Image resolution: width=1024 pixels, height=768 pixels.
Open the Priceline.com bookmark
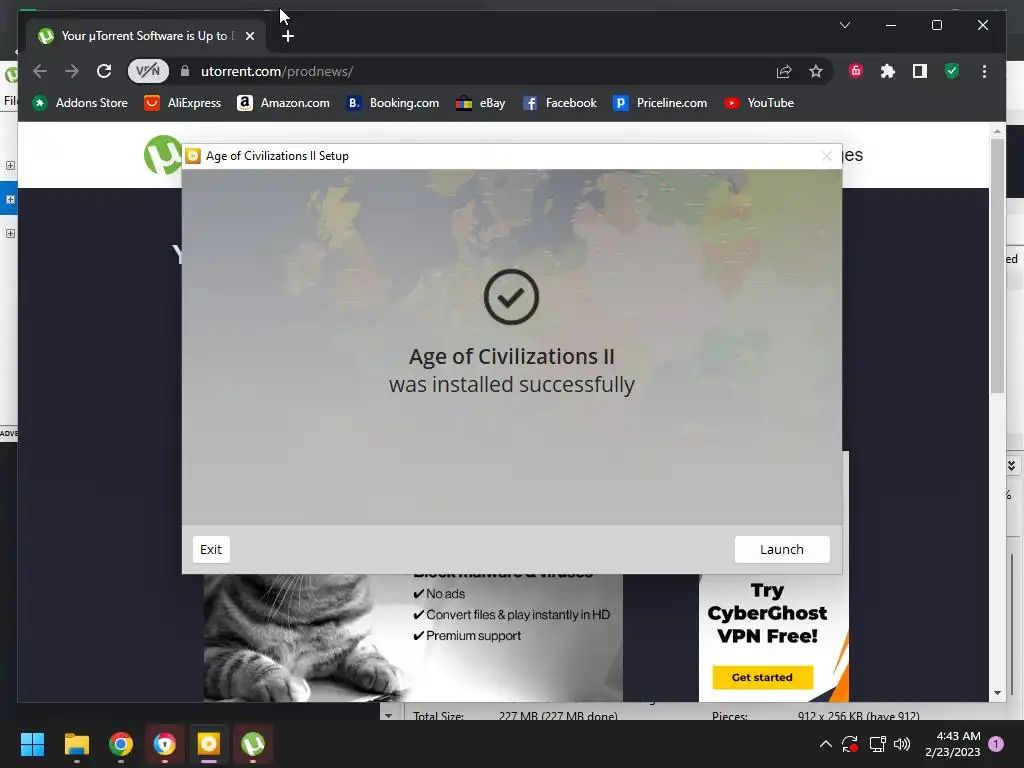coord(660,103)
